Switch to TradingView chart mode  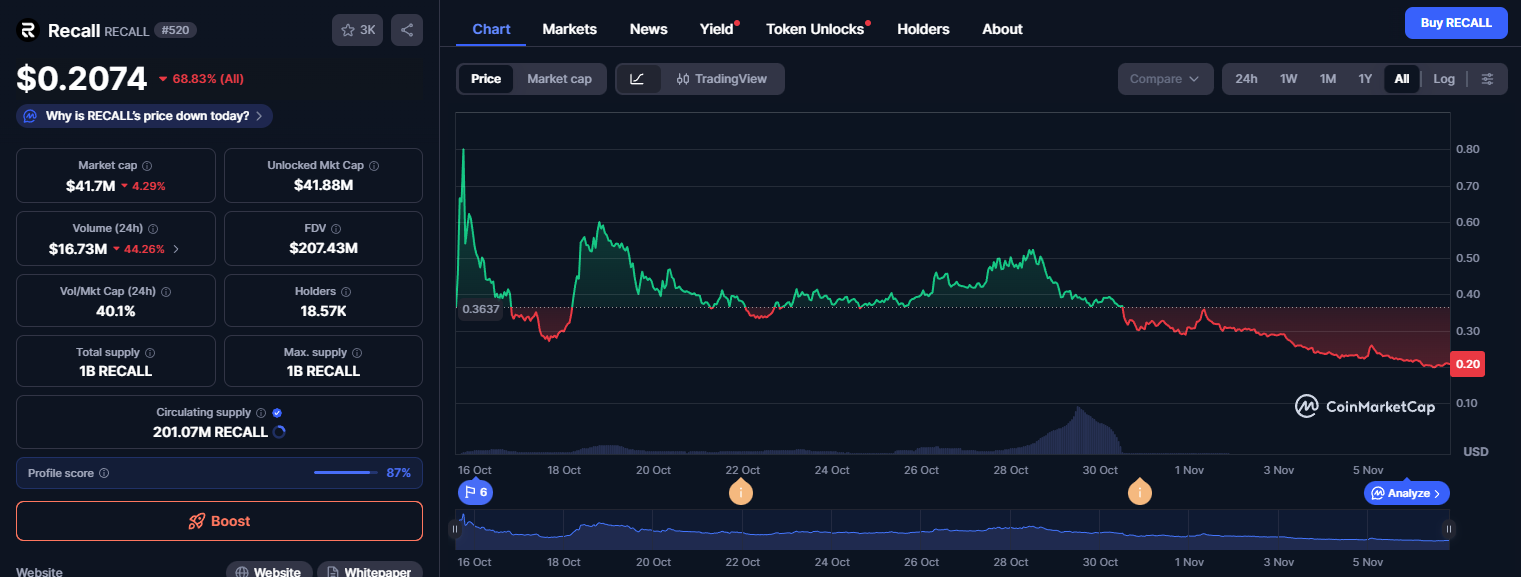[722, 79]
